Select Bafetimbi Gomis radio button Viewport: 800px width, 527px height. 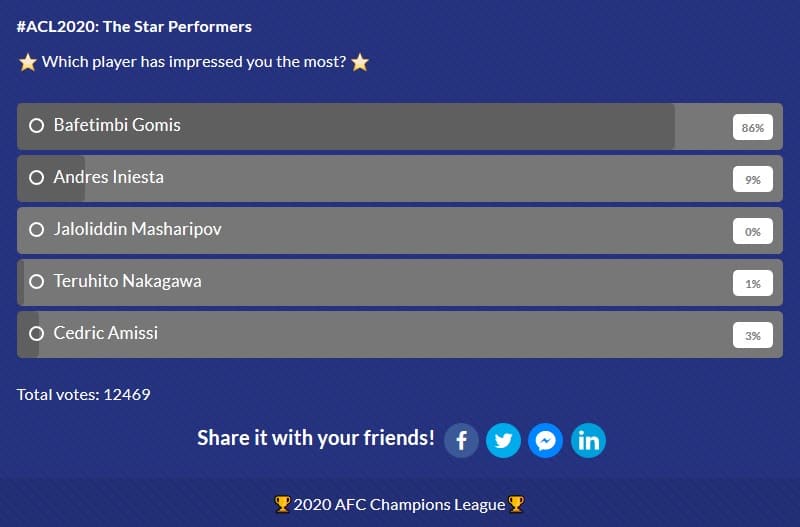pyautogui.click(x=36, y=126)
